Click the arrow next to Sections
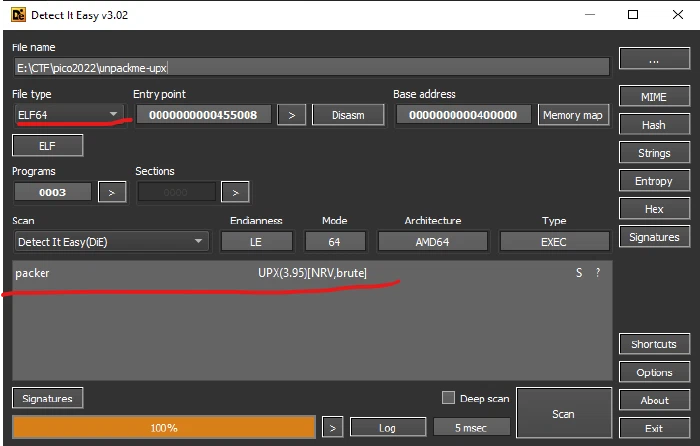Screen dimensions: 700x446 235,192
